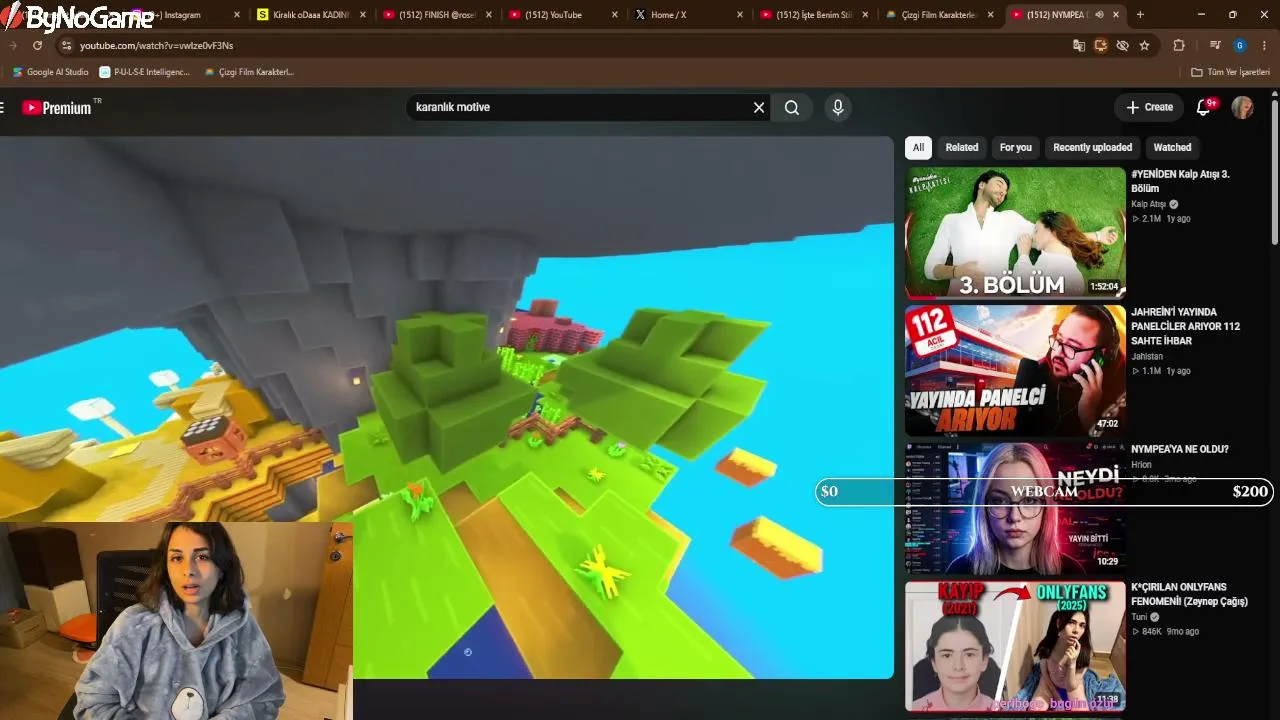Switch to the Kiralık oDaaa KADIN tab
The image size is (1280, 720).
310,15
